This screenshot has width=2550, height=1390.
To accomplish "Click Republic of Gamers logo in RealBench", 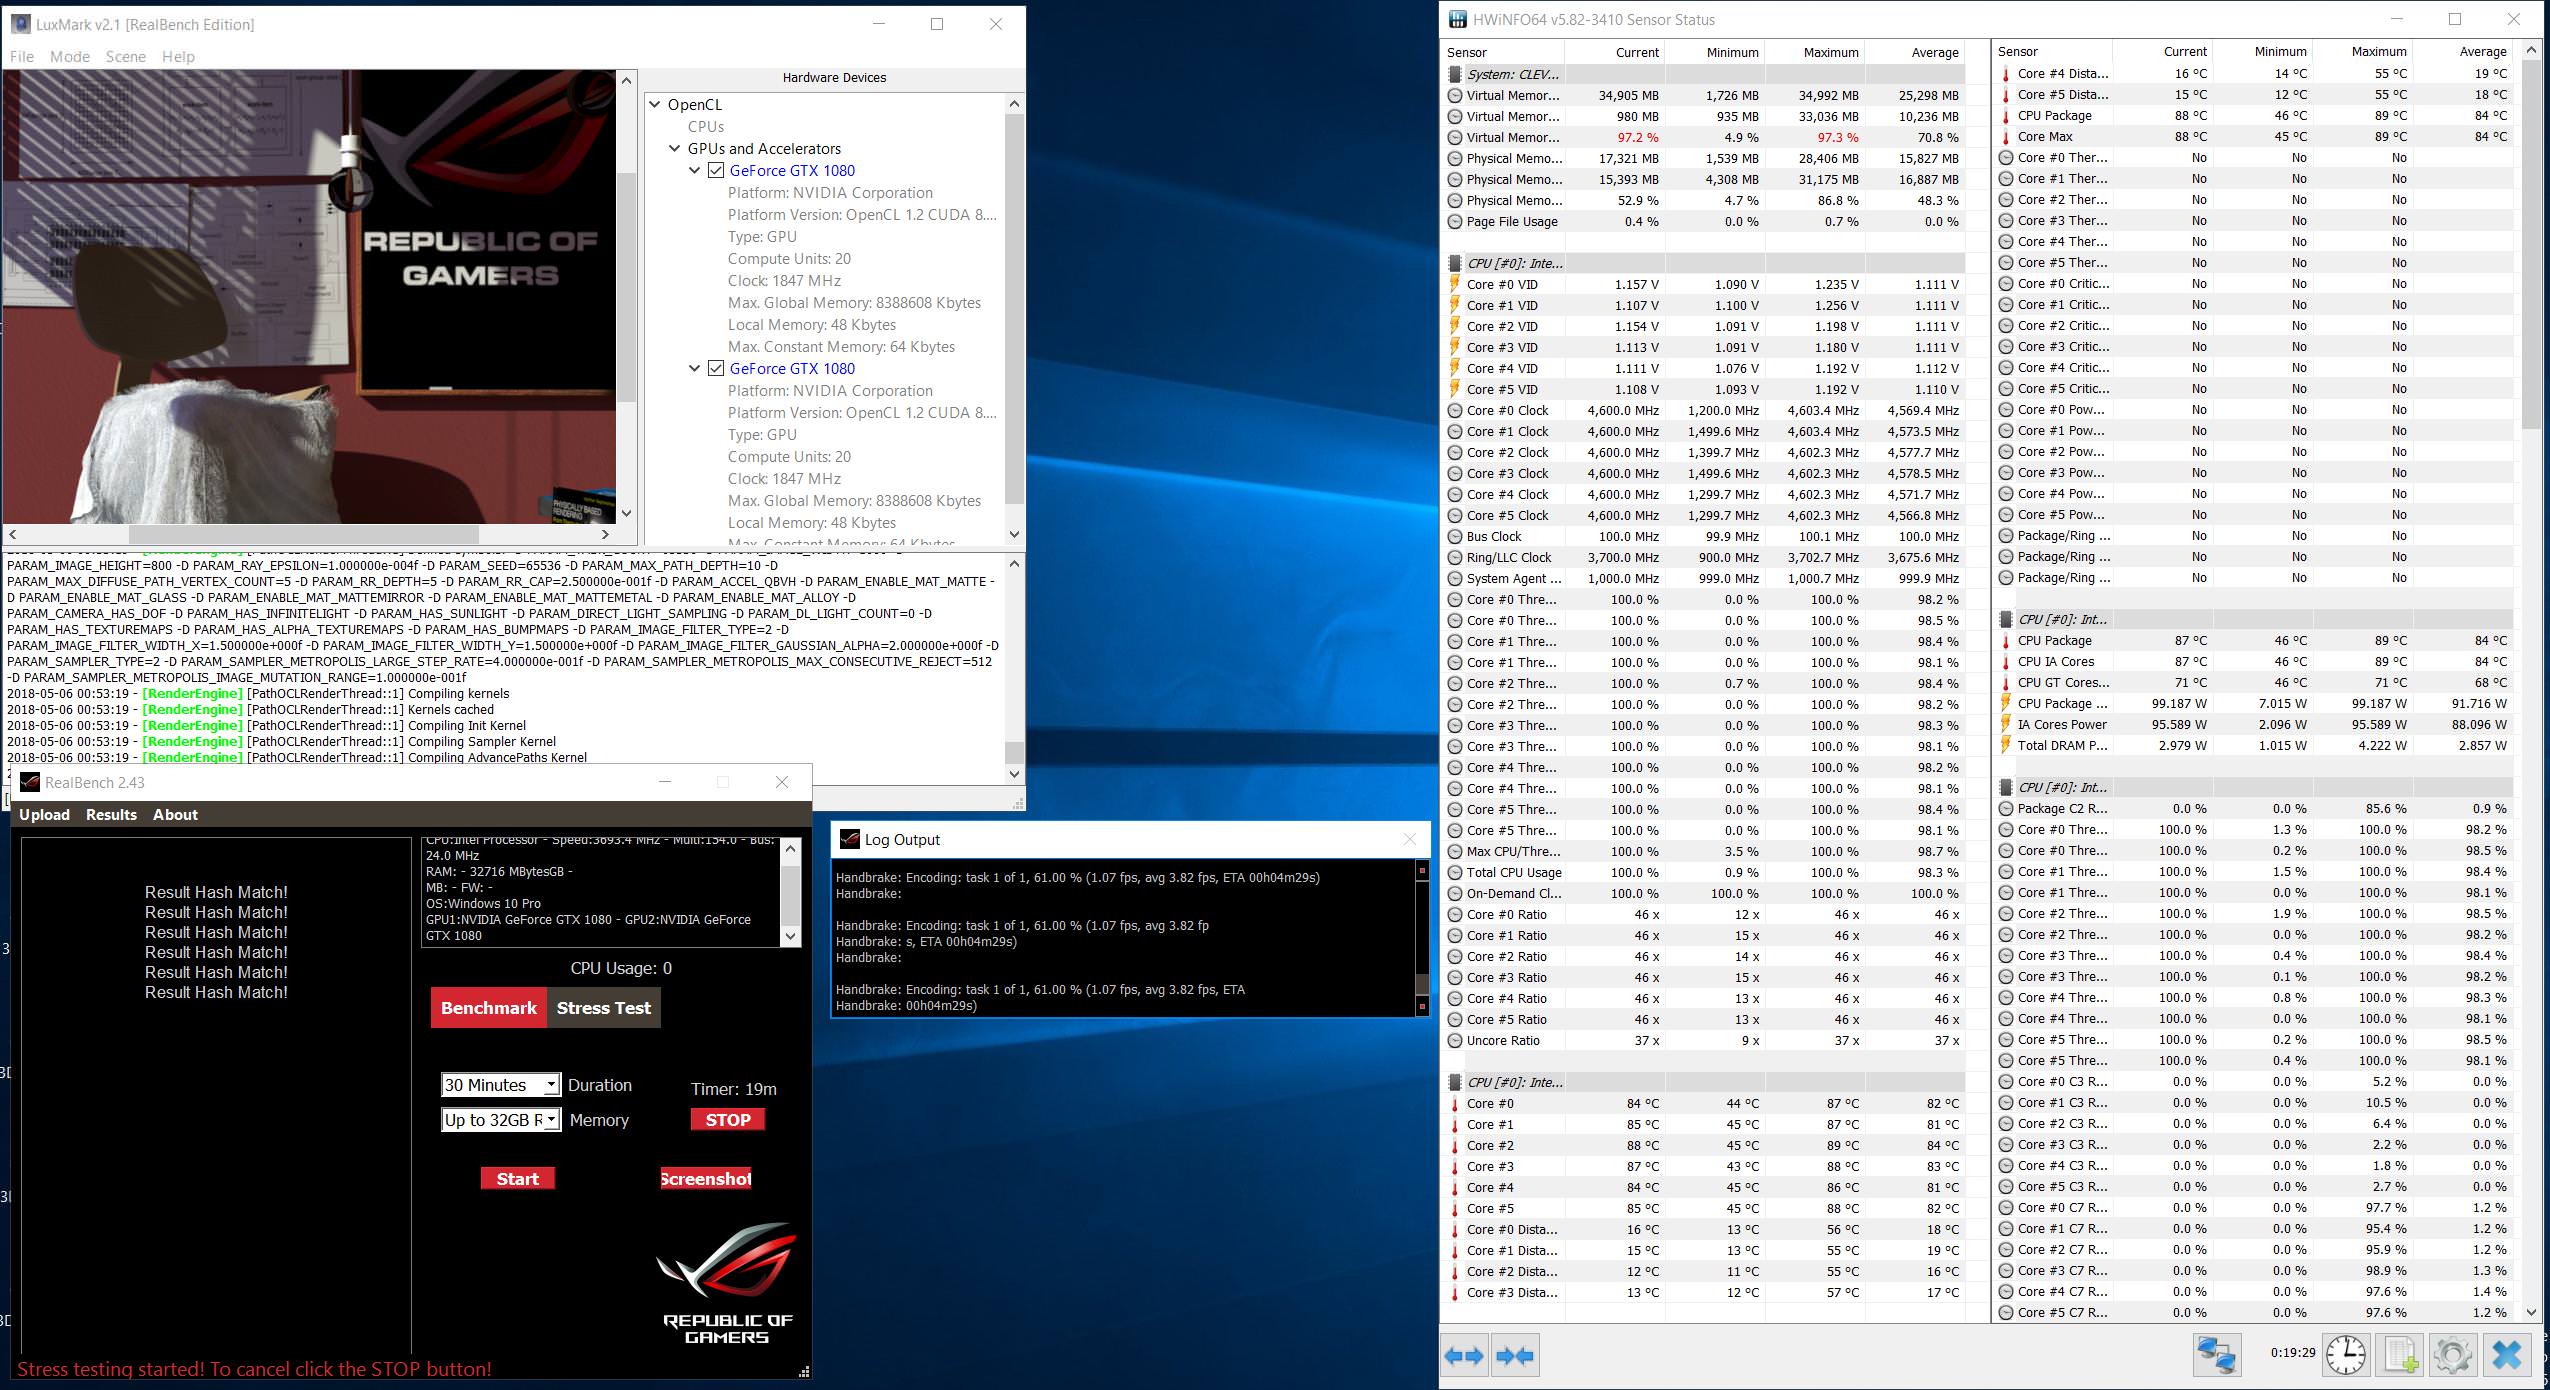I will (x=727, y=1284).
